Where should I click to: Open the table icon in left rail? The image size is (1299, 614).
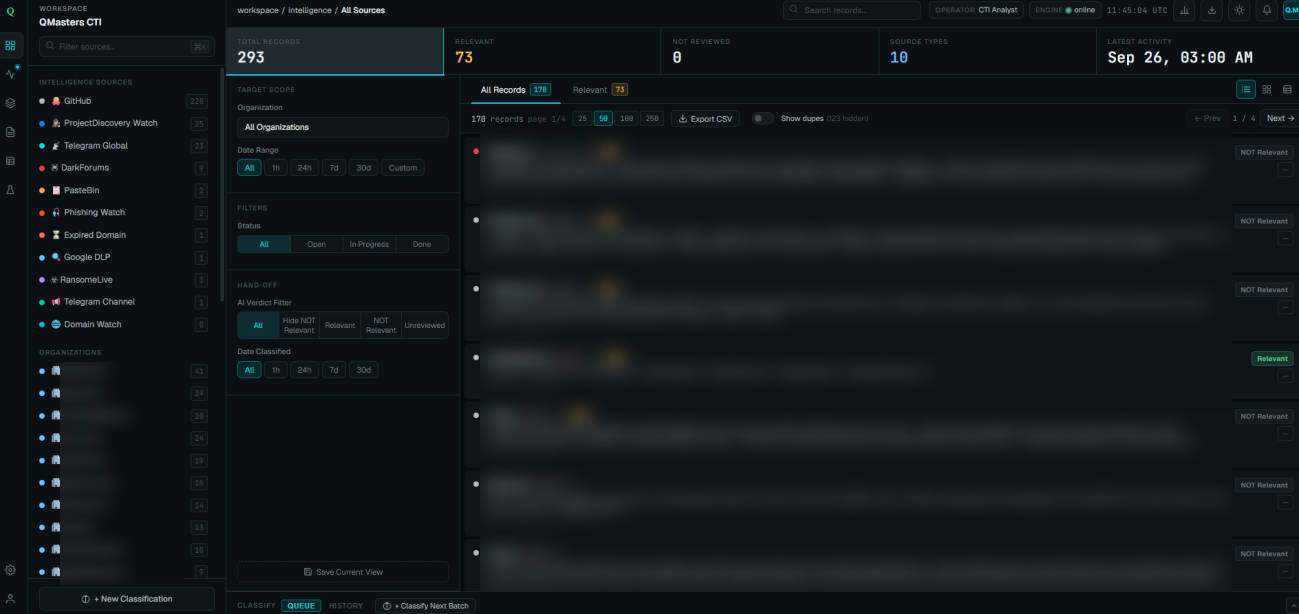click(x=10, y=160)
